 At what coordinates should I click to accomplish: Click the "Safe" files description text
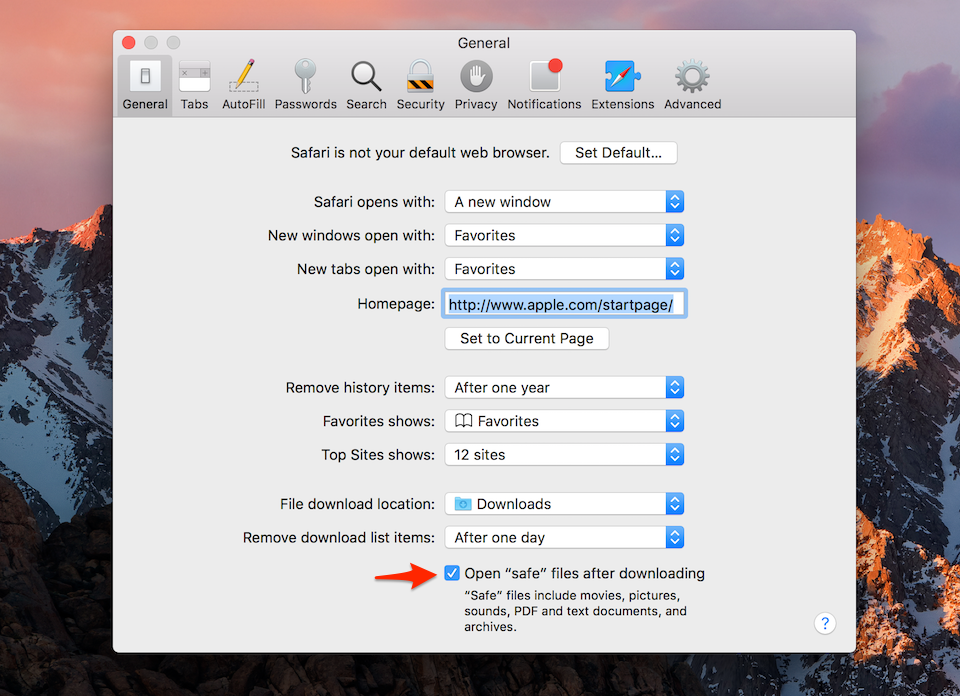(575, 611)
